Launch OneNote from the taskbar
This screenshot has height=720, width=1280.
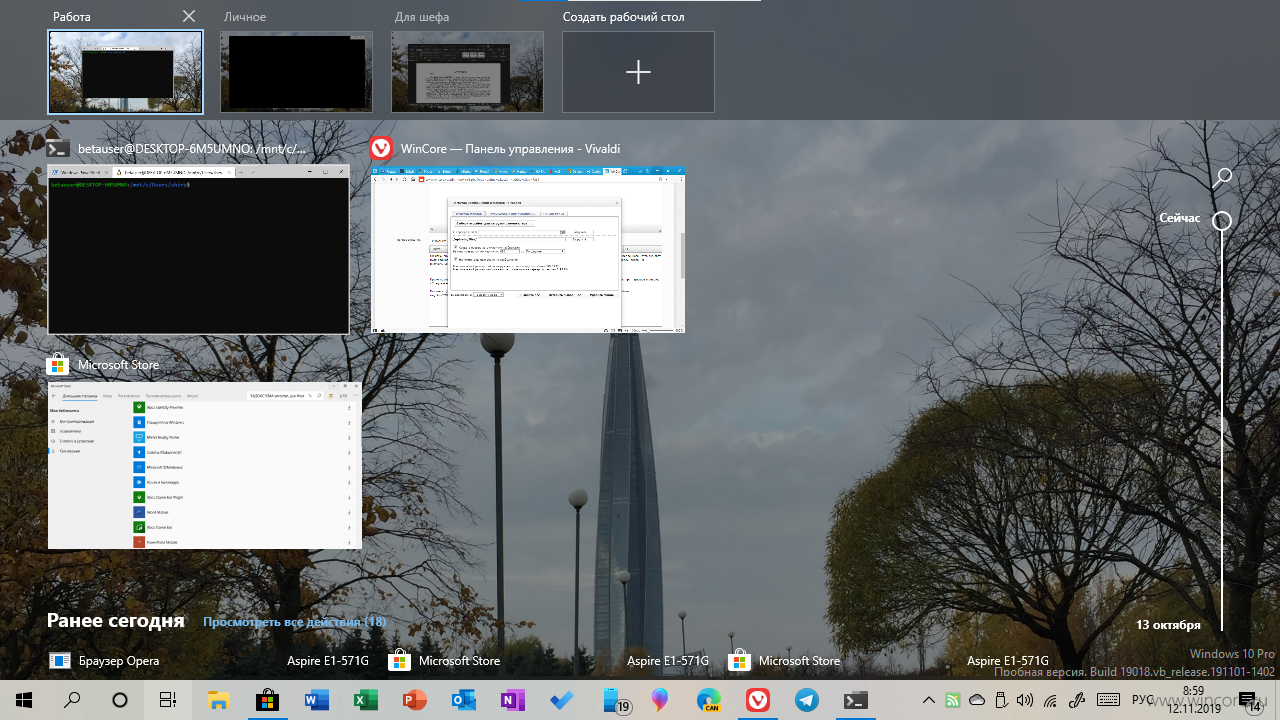[x=512, y=700]
